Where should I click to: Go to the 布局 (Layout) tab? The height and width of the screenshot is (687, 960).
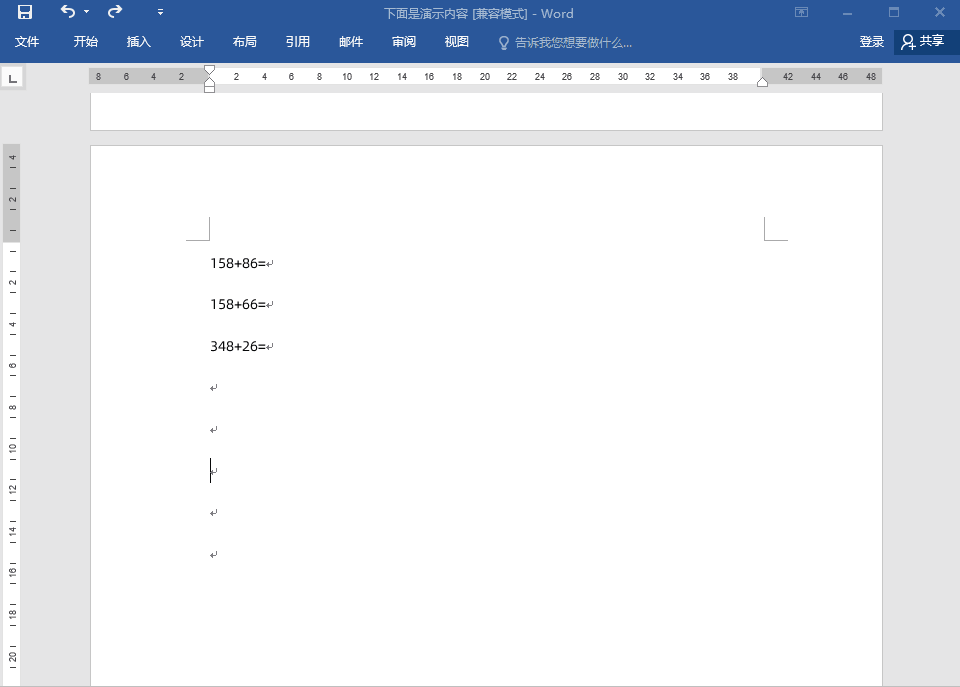pos(245,42)
